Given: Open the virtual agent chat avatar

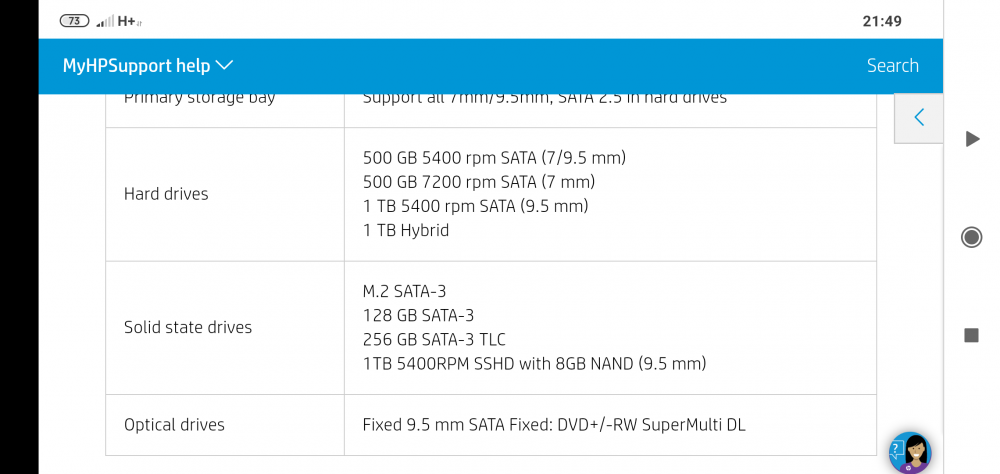Looking at the screenshot, I should coord(910,452).
